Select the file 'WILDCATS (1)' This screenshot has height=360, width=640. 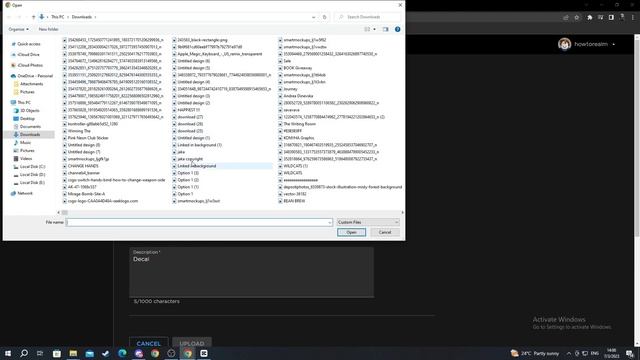[296, 166]
